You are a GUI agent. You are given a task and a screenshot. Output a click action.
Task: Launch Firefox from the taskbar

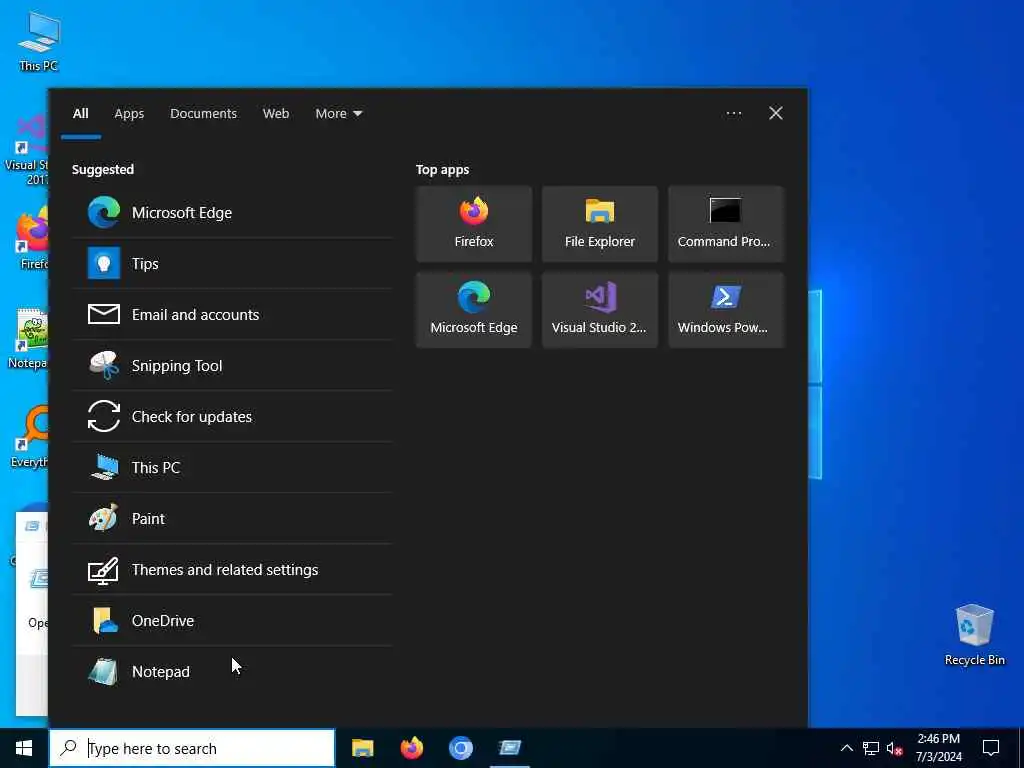tap(411, 748)
